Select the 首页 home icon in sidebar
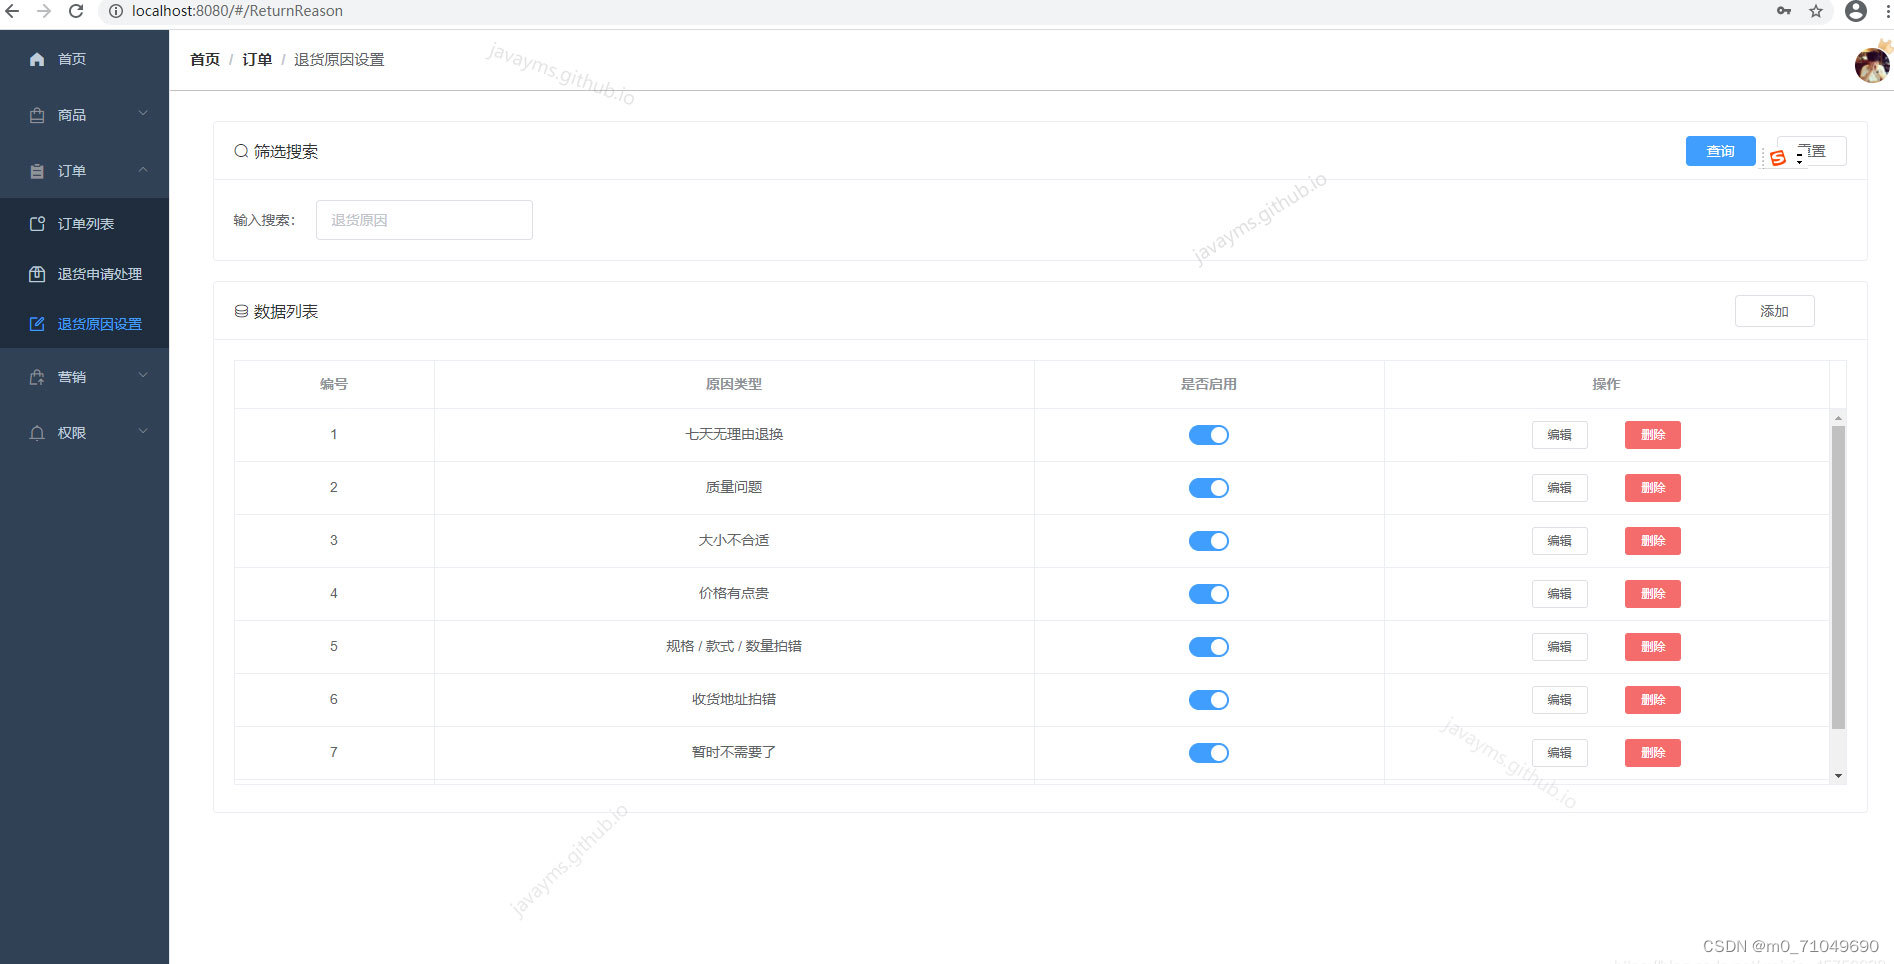1894x964 pixels. [x=37, y=58]
